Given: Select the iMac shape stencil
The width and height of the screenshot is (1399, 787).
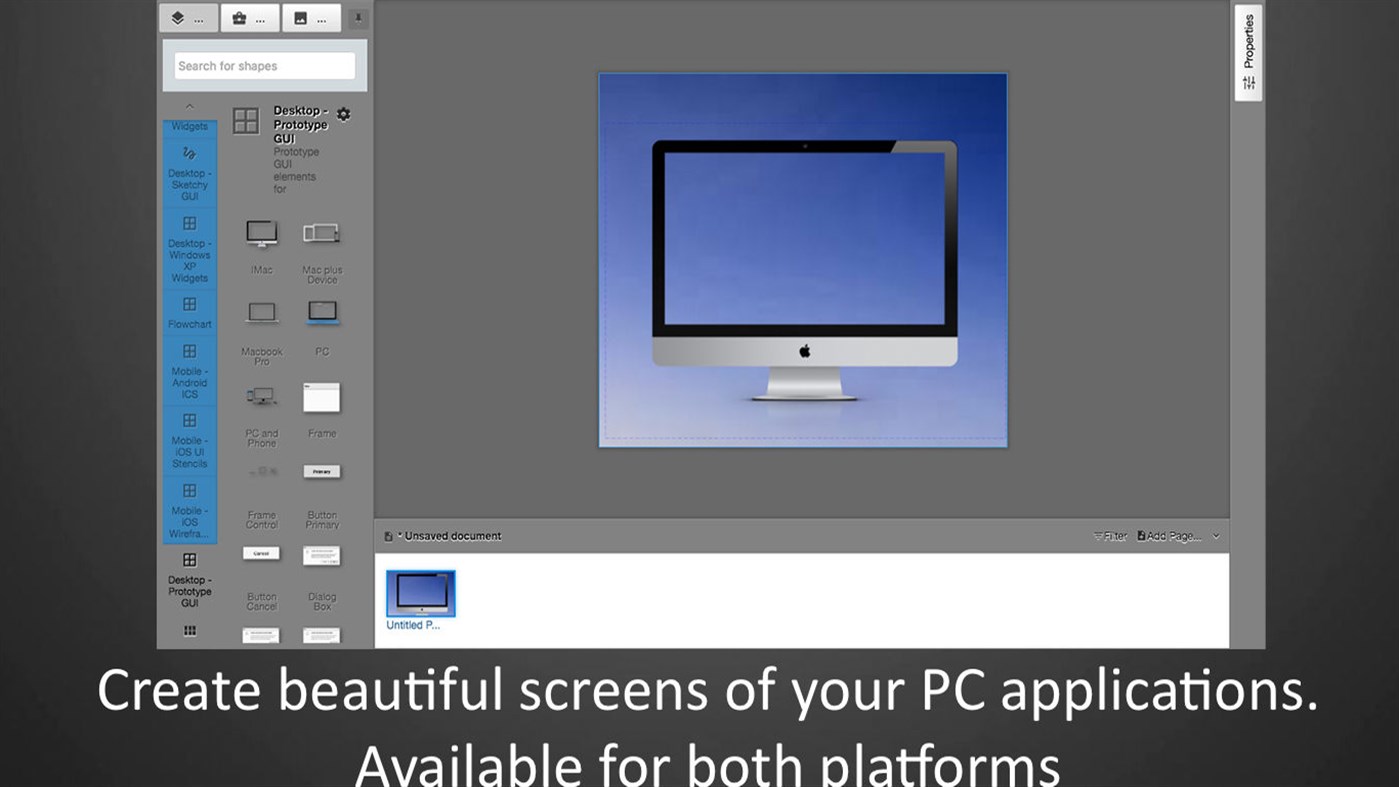Looking at the screenshot, I should click(x=260, y=234).
